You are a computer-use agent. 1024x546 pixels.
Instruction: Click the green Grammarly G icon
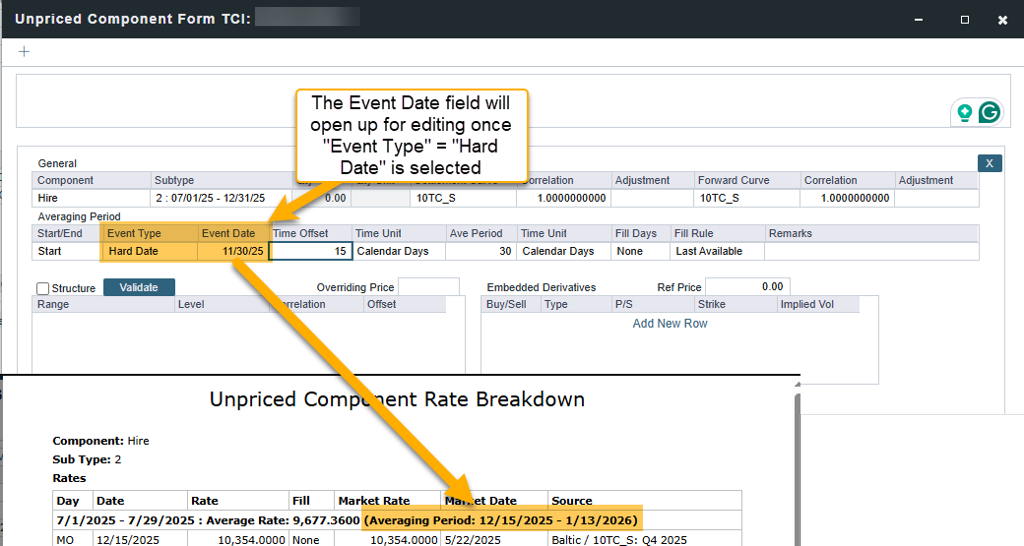(989, 113)
